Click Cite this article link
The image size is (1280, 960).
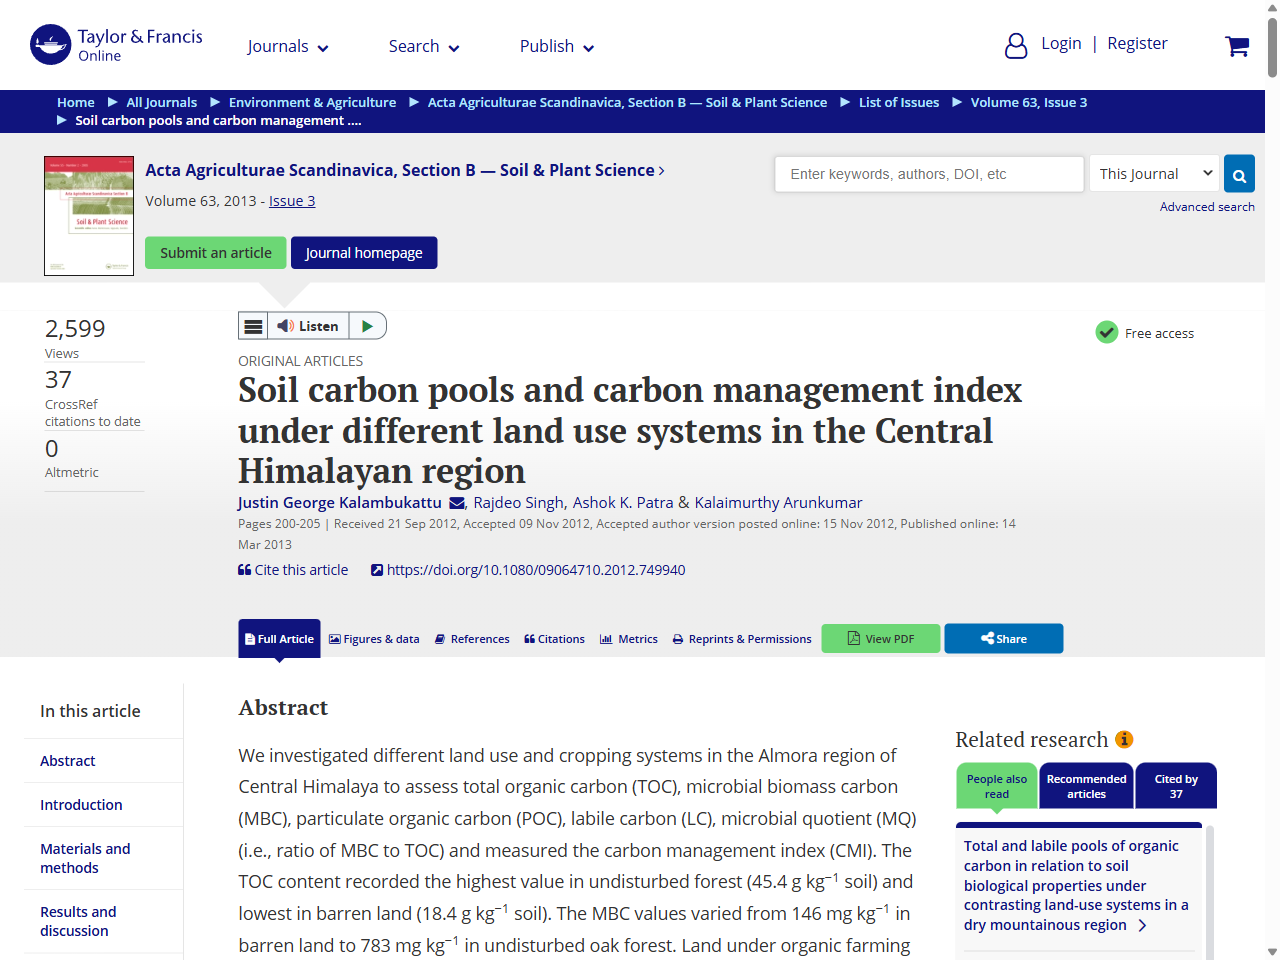(x=293, y=570)
